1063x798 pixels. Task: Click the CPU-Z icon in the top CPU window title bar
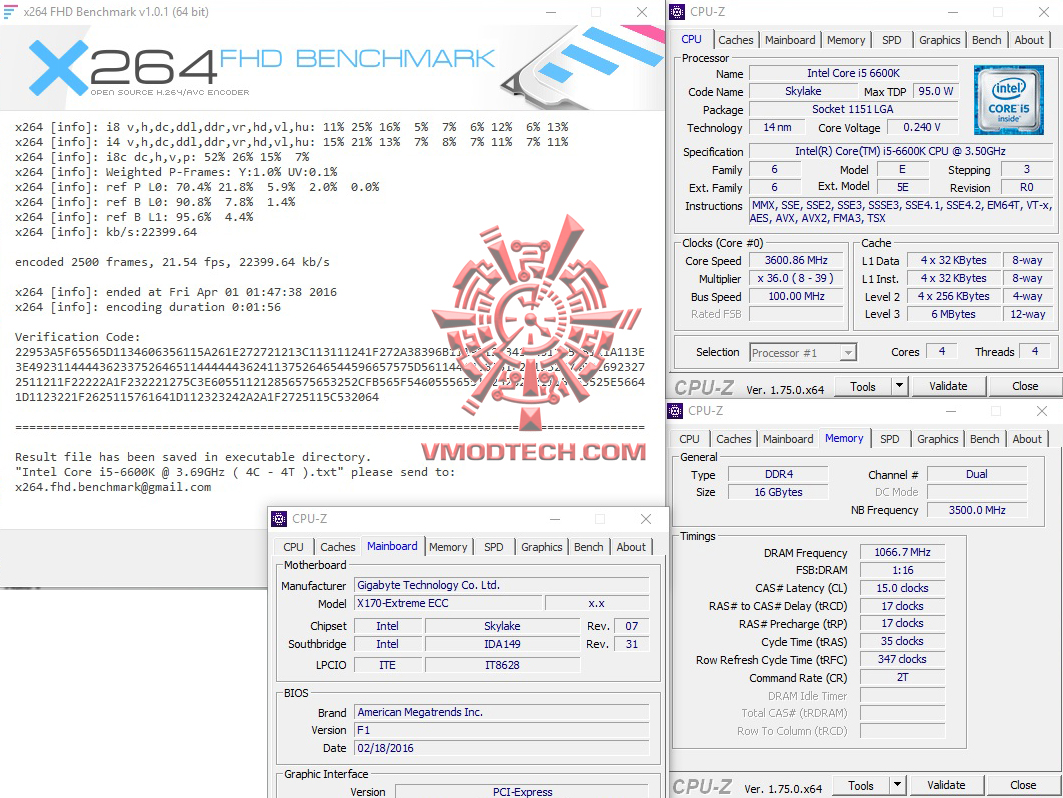677,12
